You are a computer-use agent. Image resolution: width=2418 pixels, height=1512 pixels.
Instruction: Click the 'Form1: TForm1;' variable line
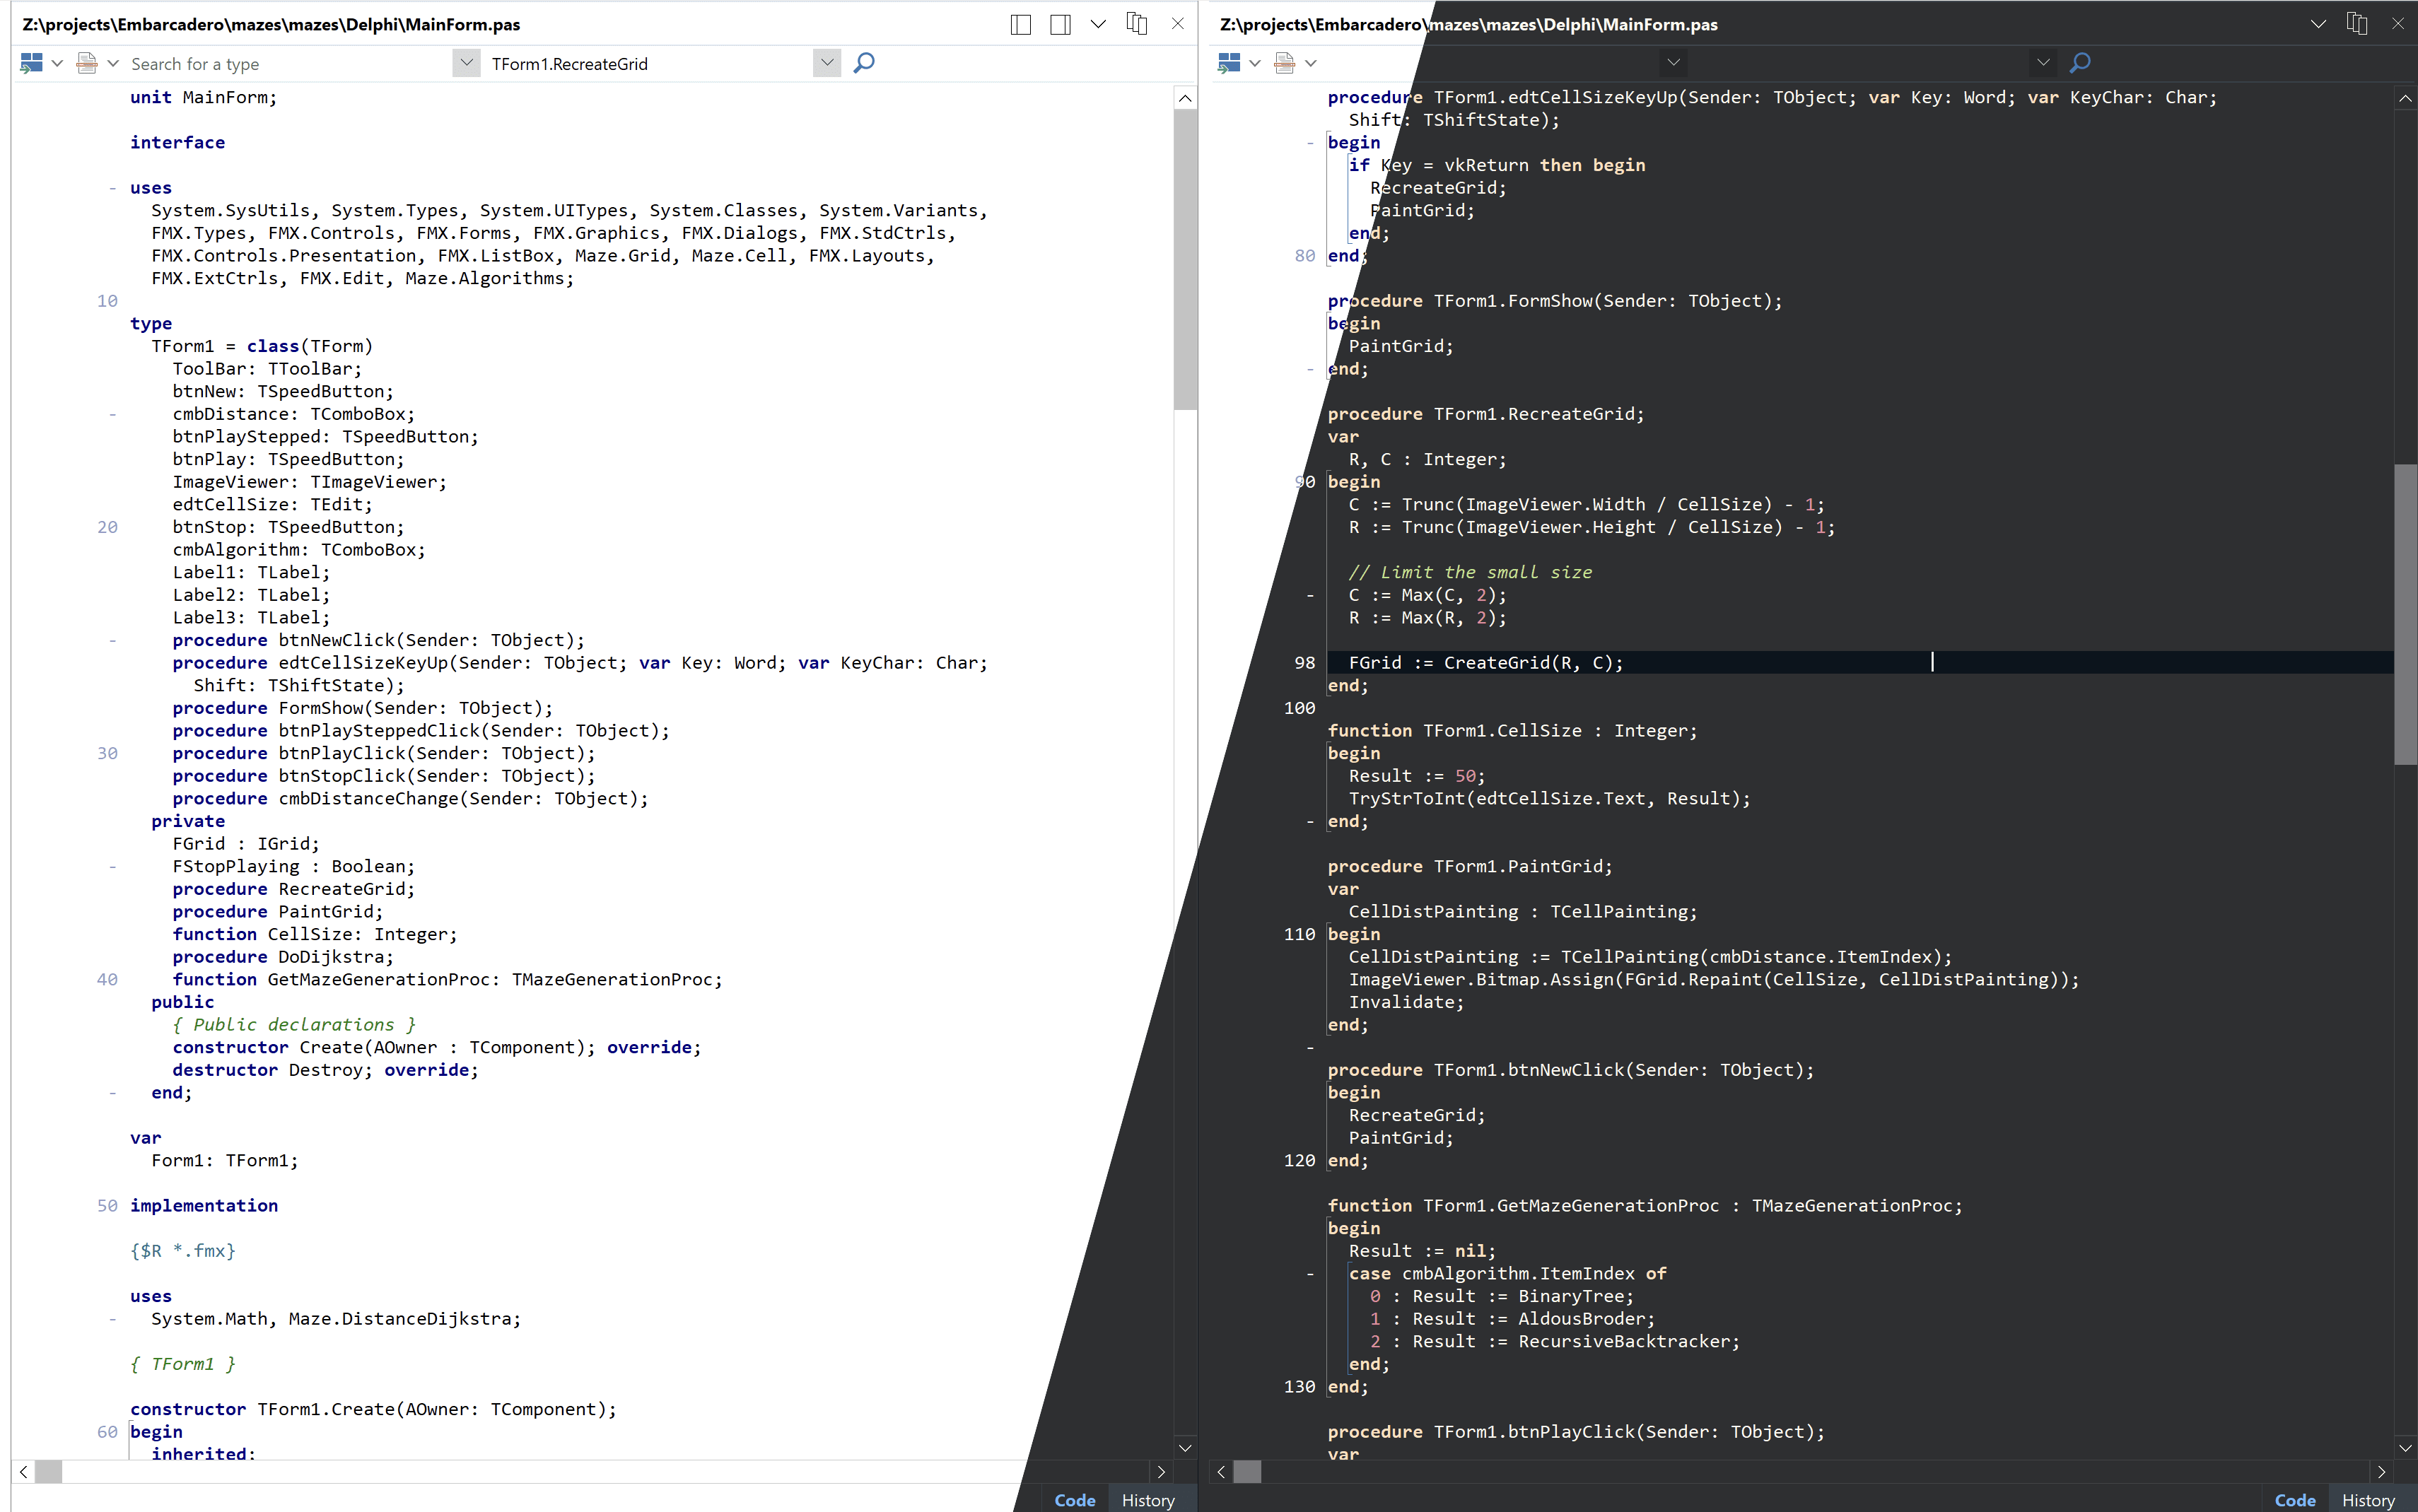point(225,1160)
